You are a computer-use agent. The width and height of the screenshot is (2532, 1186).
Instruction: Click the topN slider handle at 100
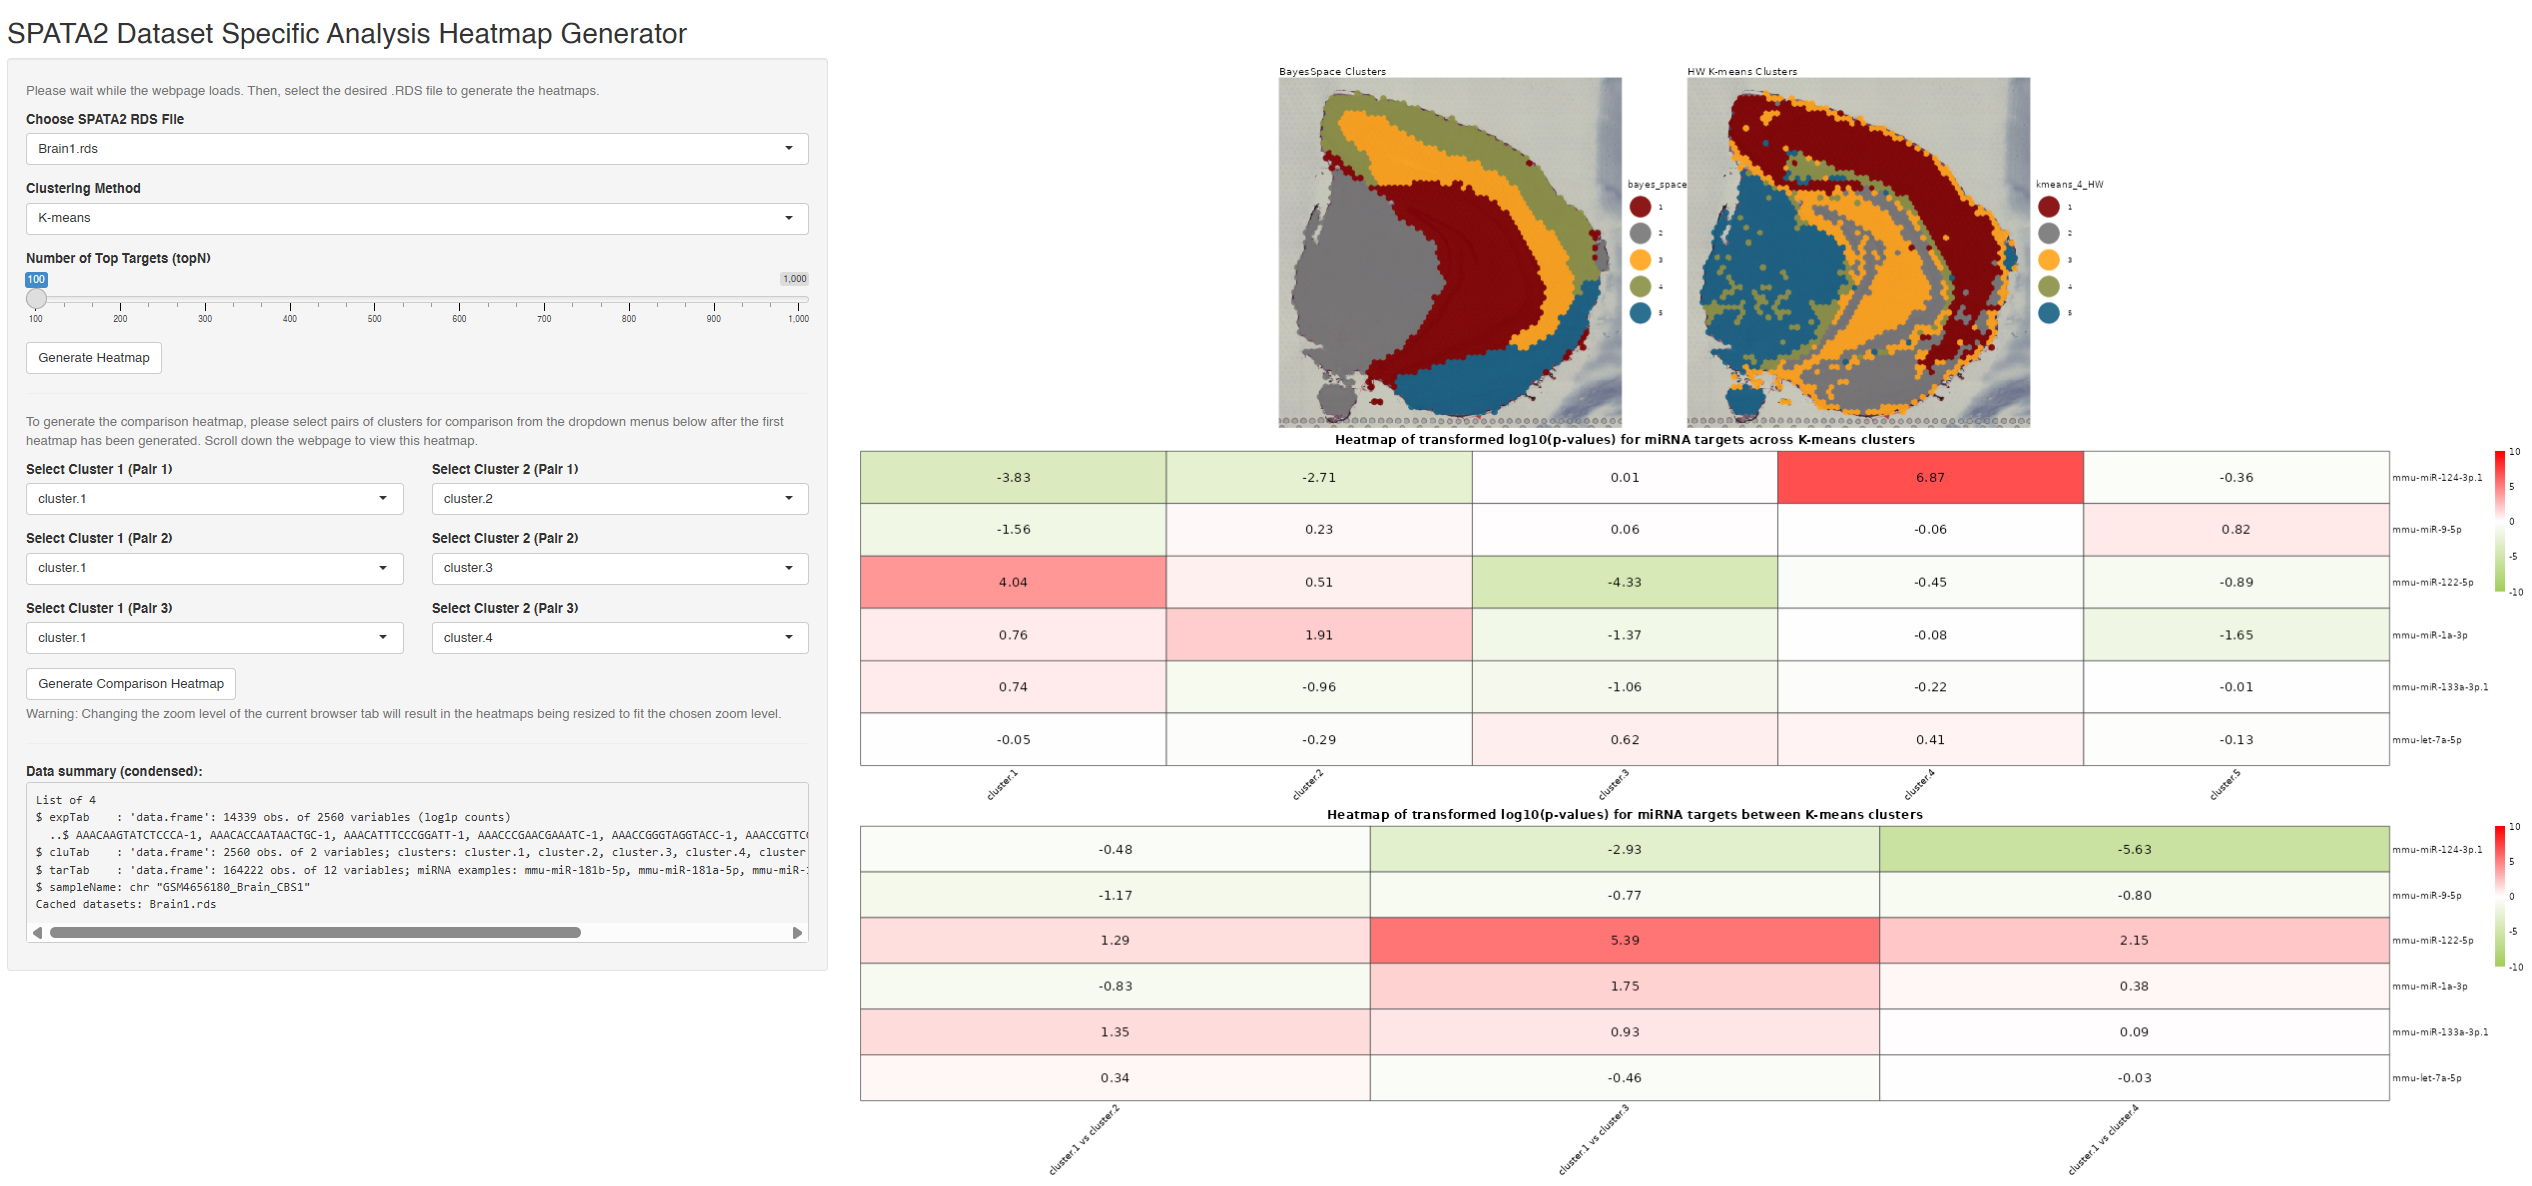click(x=36, y=298)
